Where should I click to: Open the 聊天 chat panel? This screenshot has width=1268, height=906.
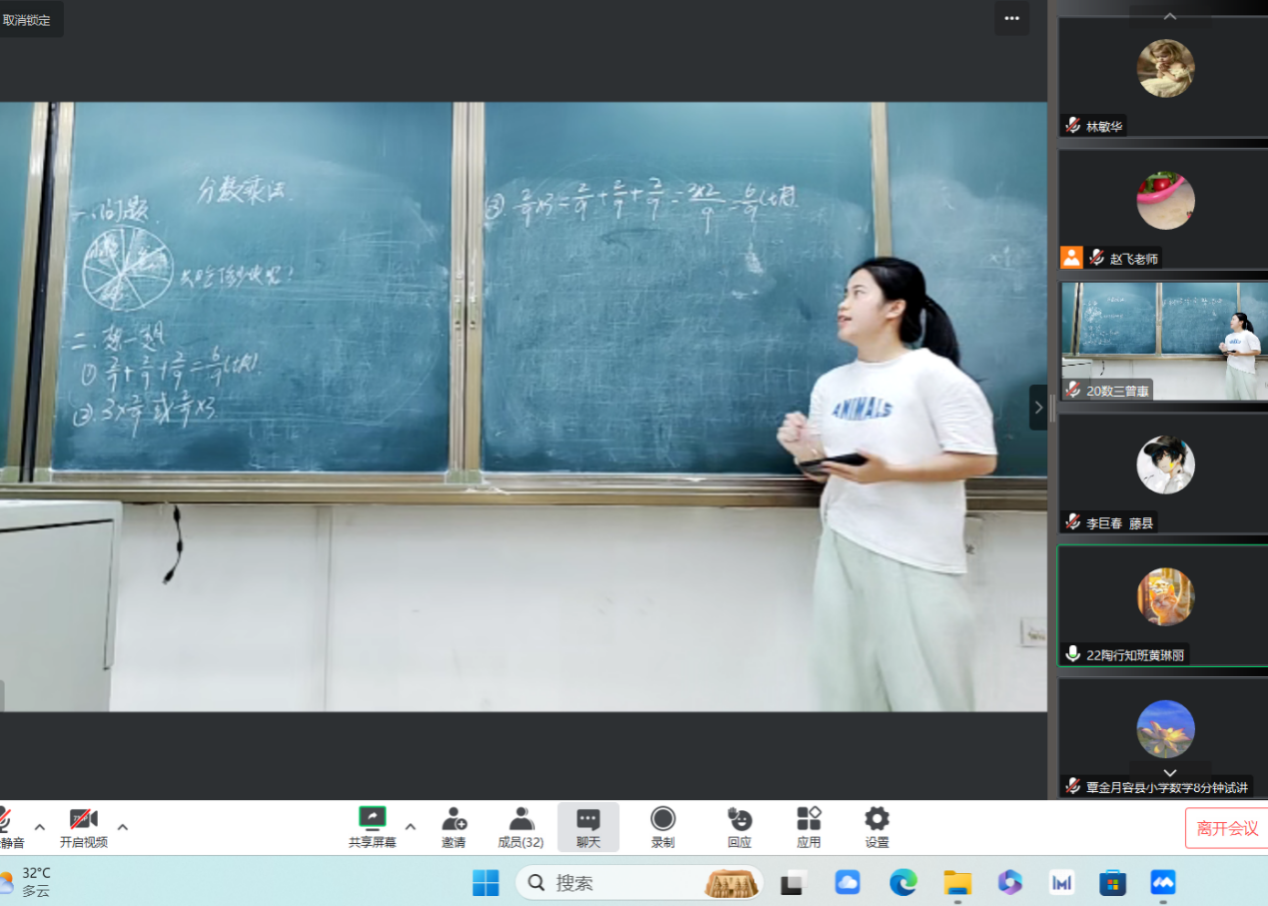click(588, 820)
